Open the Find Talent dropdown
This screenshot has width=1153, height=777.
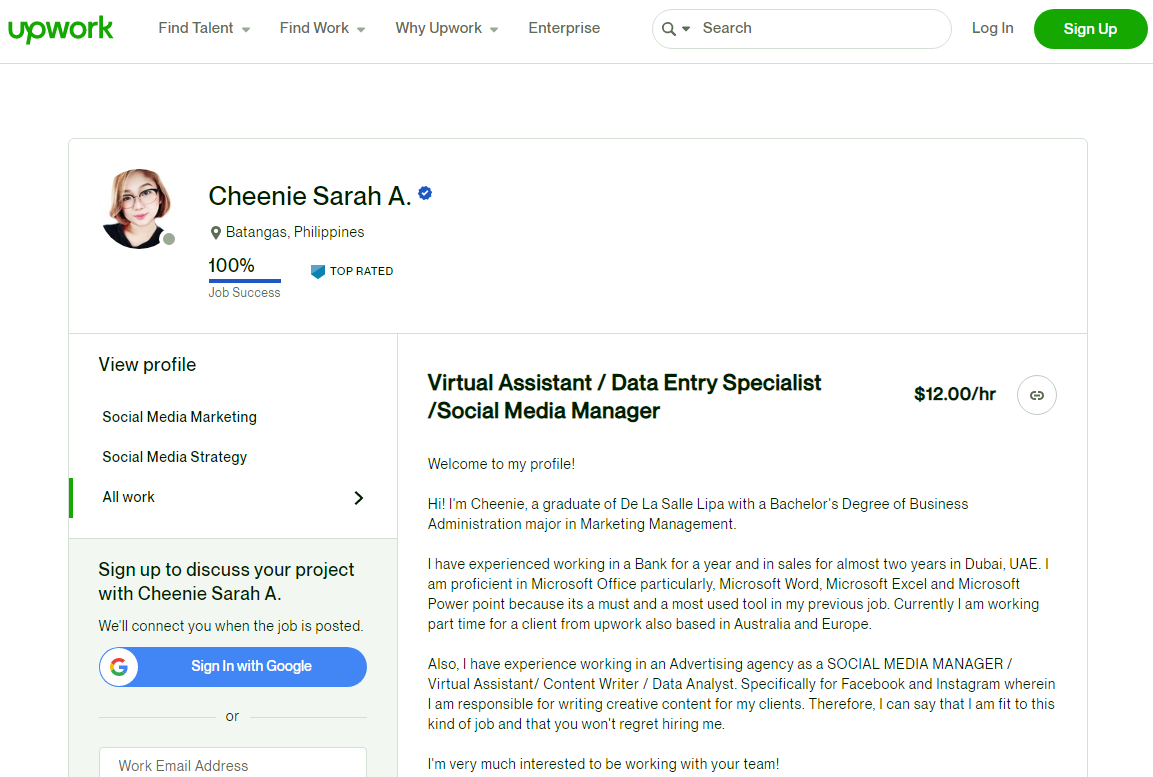point(203,28)
